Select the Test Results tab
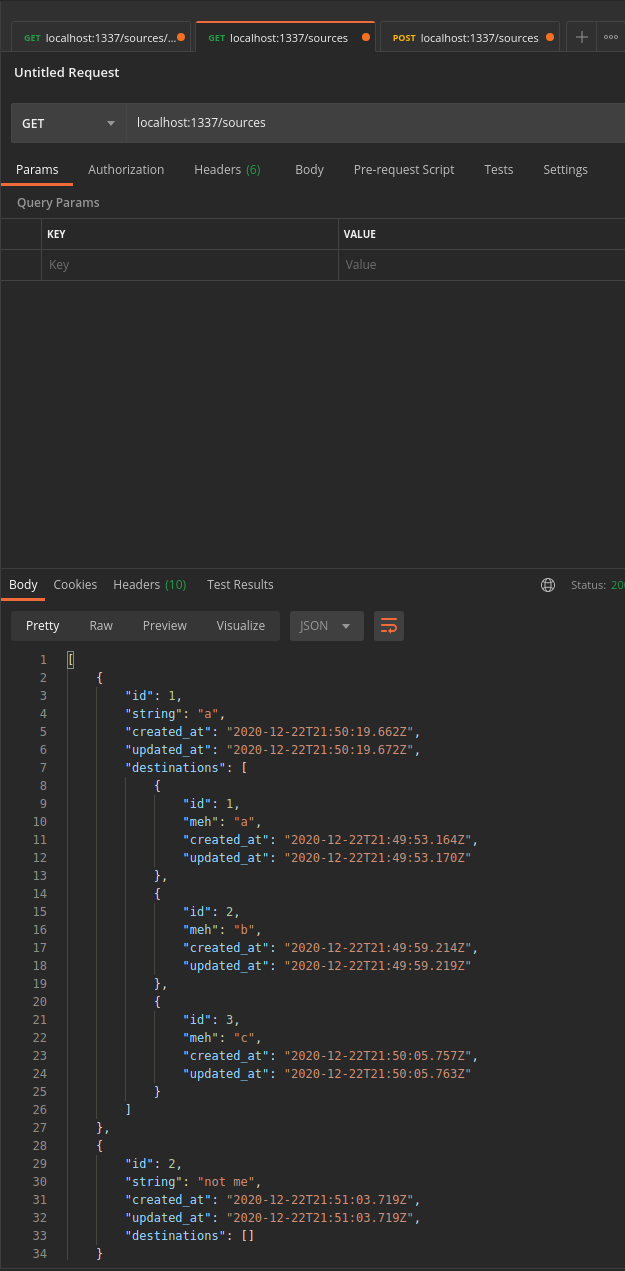 pyautogui.click(x=240, y=584)
